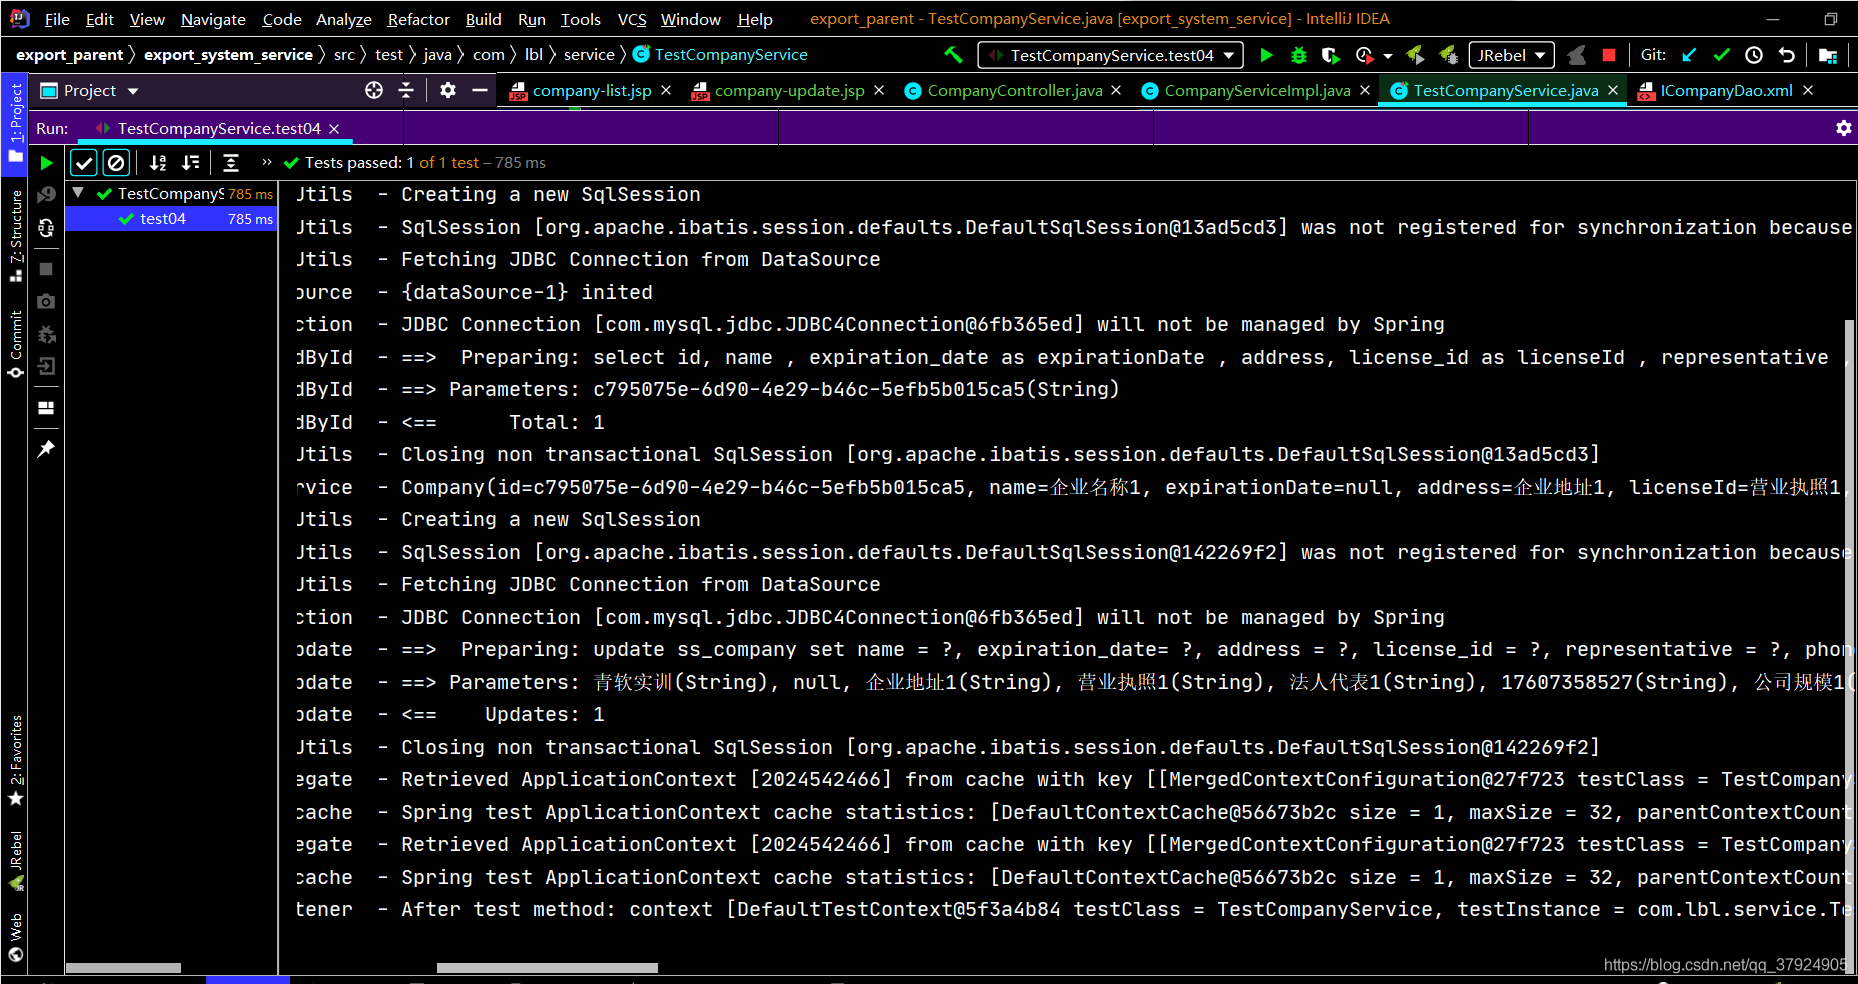Open the 2: Favorites tool window

click(15, 761)
